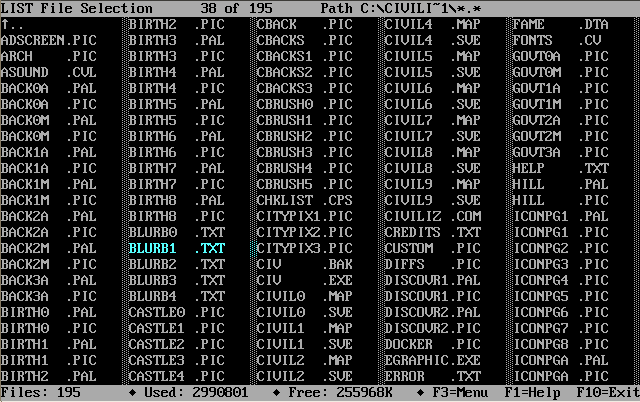Select file CBRUSH0 .PIC
This screenshot has width=640, height=402.
[304, 104]
